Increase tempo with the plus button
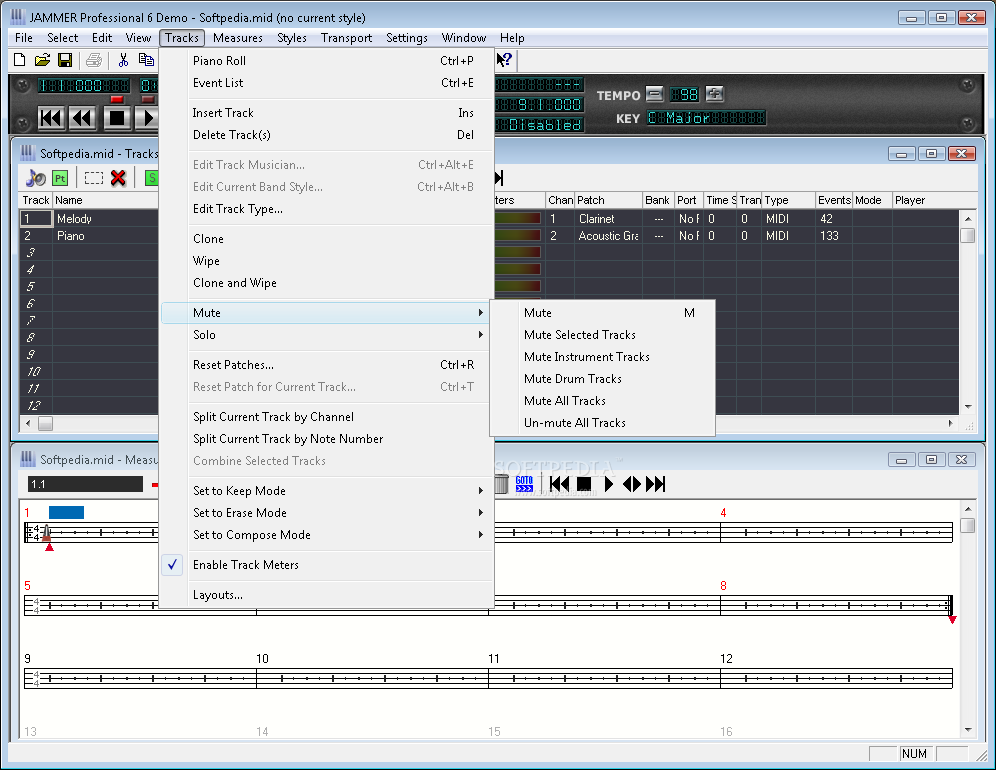The image size is (996, 770). coord(715,94)
